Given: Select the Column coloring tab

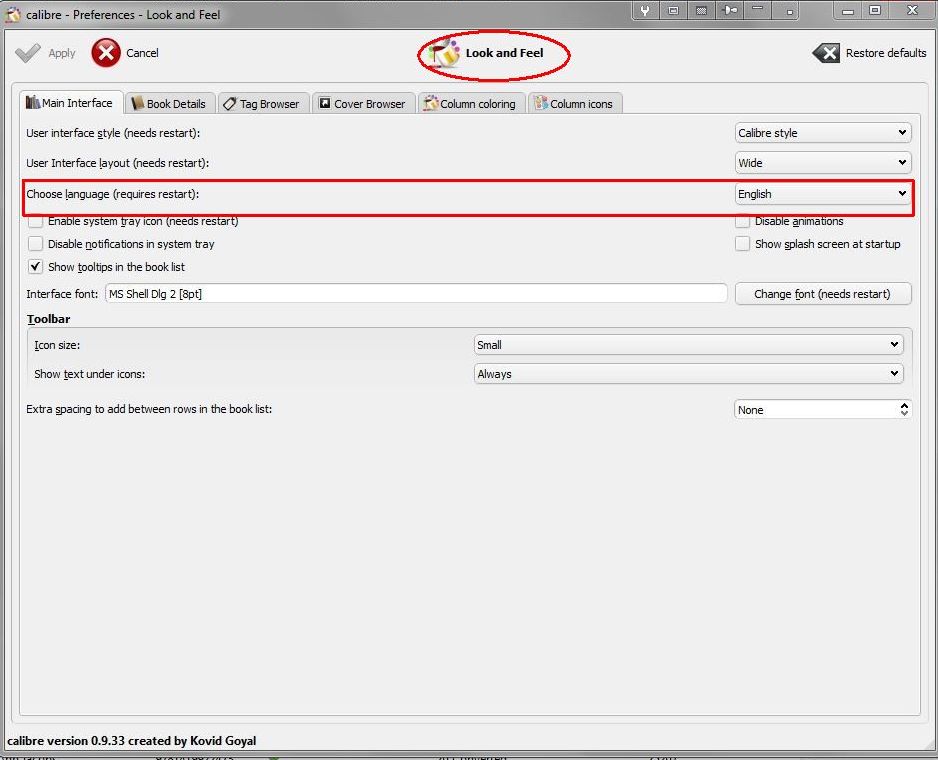Looking at the screenshot, I should click(470, 104).
